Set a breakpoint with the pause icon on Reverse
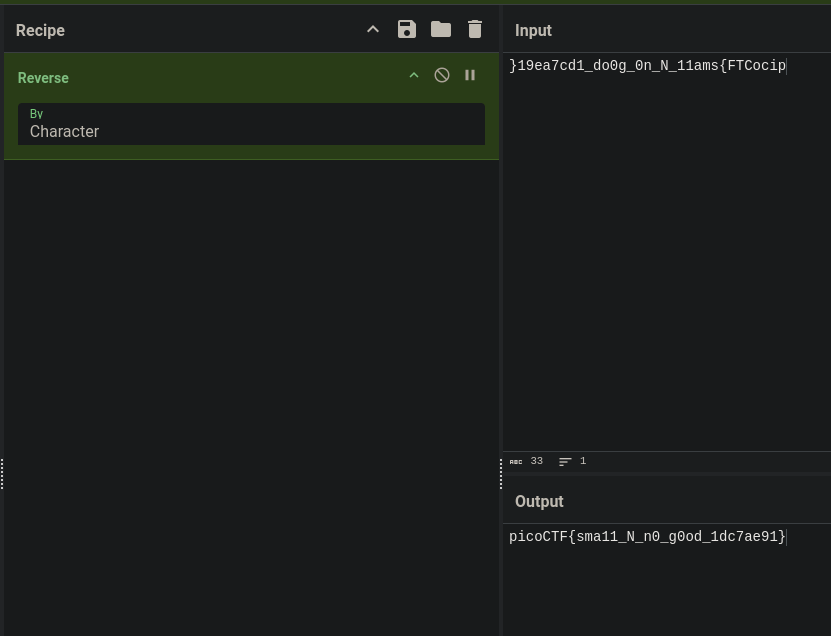 tap(470, 75)
